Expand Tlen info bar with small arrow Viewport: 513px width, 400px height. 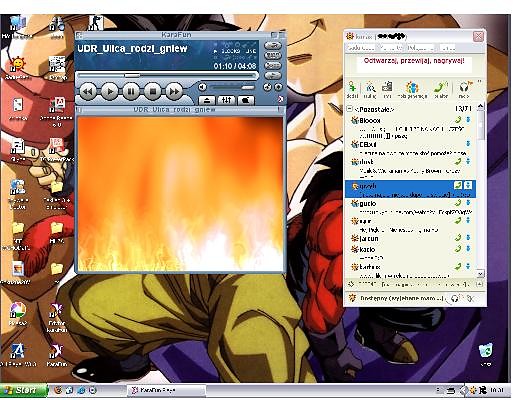(480, 284)
